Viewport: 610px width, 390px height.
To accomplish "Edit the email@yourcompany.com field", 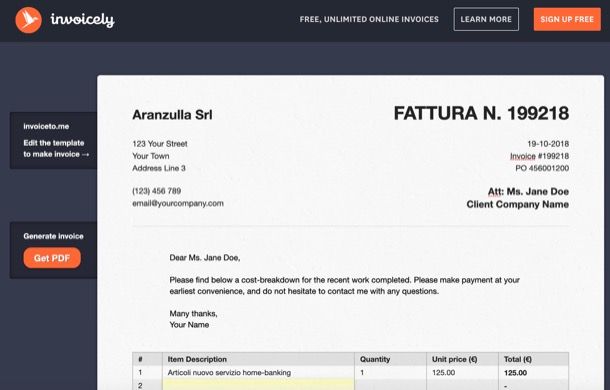I will pos(178,203).
